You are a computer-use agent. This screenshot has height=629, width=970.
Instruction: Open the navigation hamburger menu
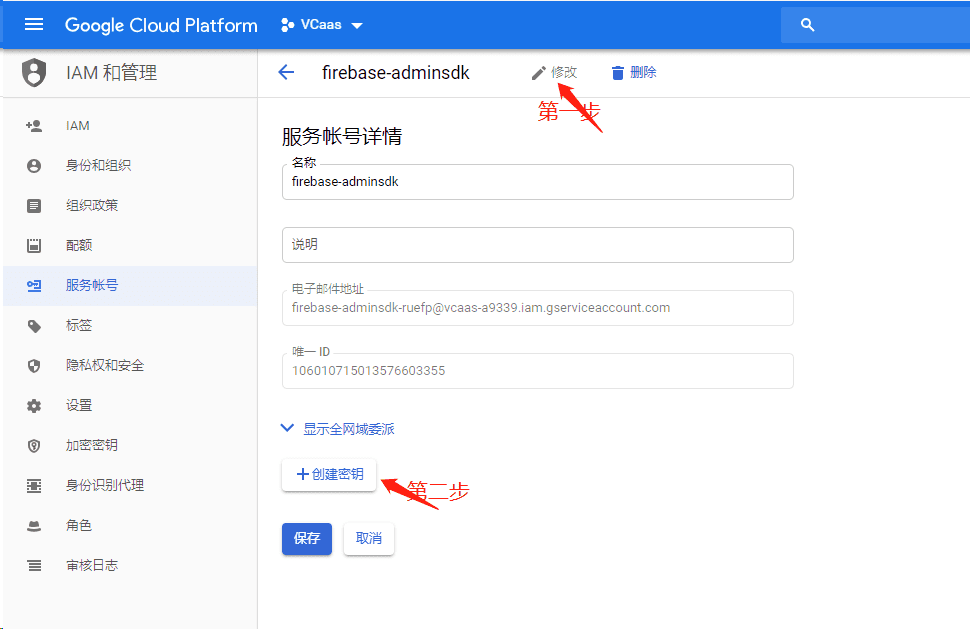click(x=32, y=25)
